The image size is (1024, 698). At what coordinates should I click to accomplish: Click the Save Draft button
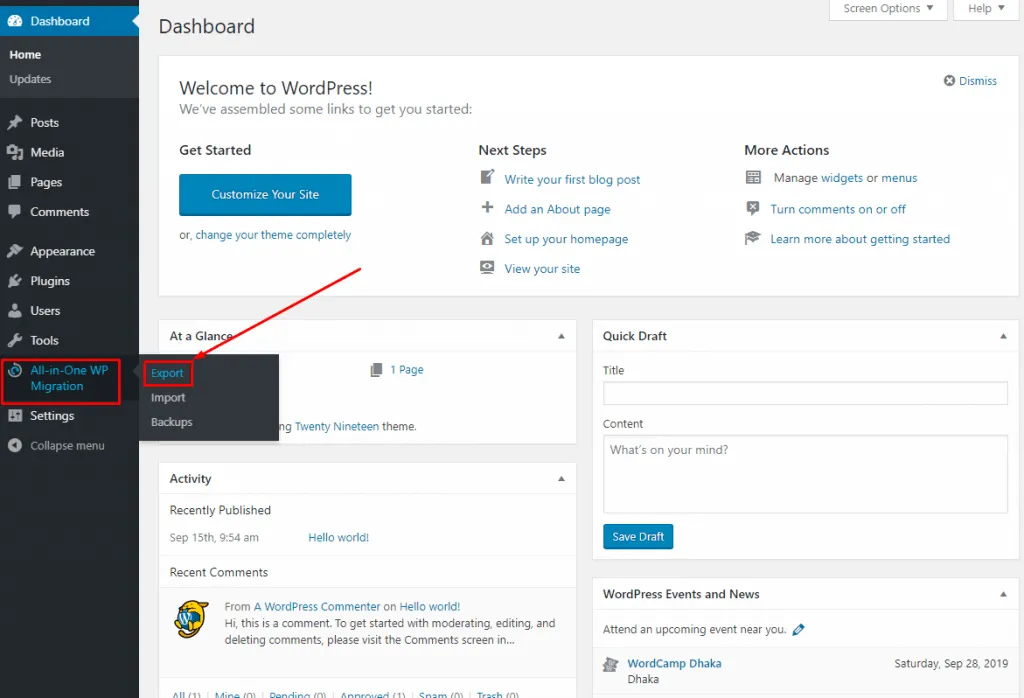(x=638, y=537)
